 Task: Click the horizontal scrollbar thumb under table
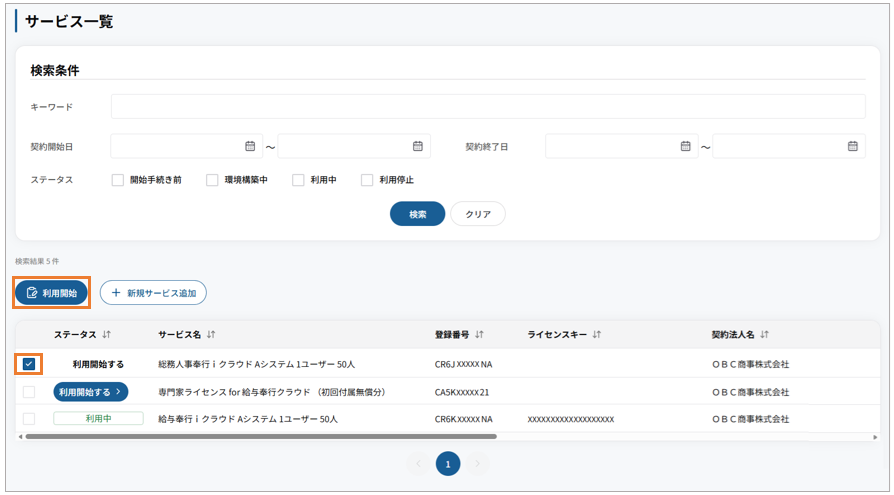click(261, 437)
